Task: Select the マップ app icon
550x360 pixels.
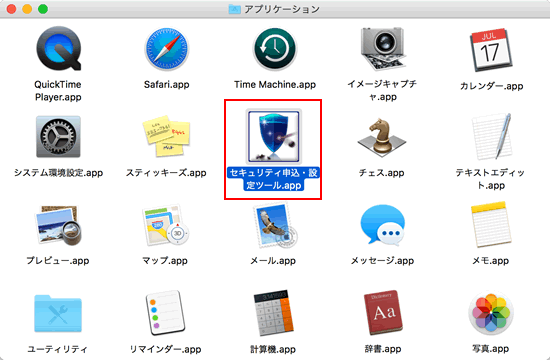Action: (x=166, y=225)
